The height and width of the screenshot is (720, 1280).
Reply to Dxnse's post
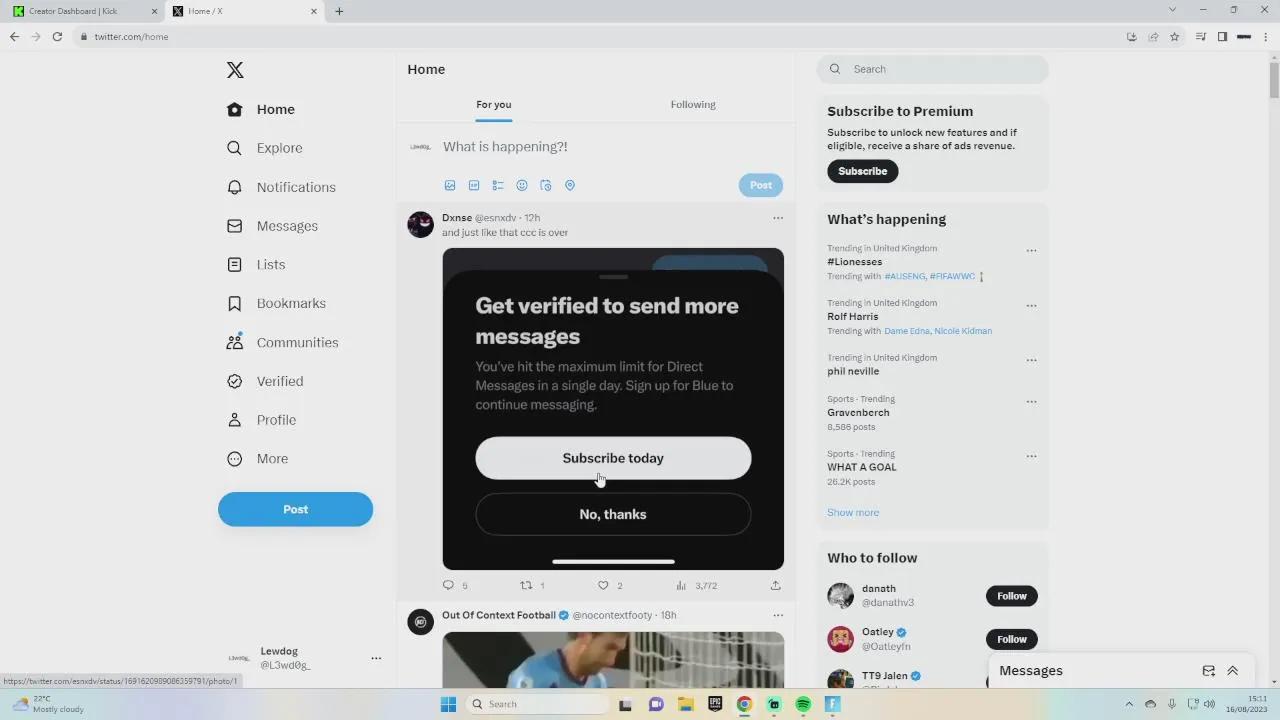[449, 585]
